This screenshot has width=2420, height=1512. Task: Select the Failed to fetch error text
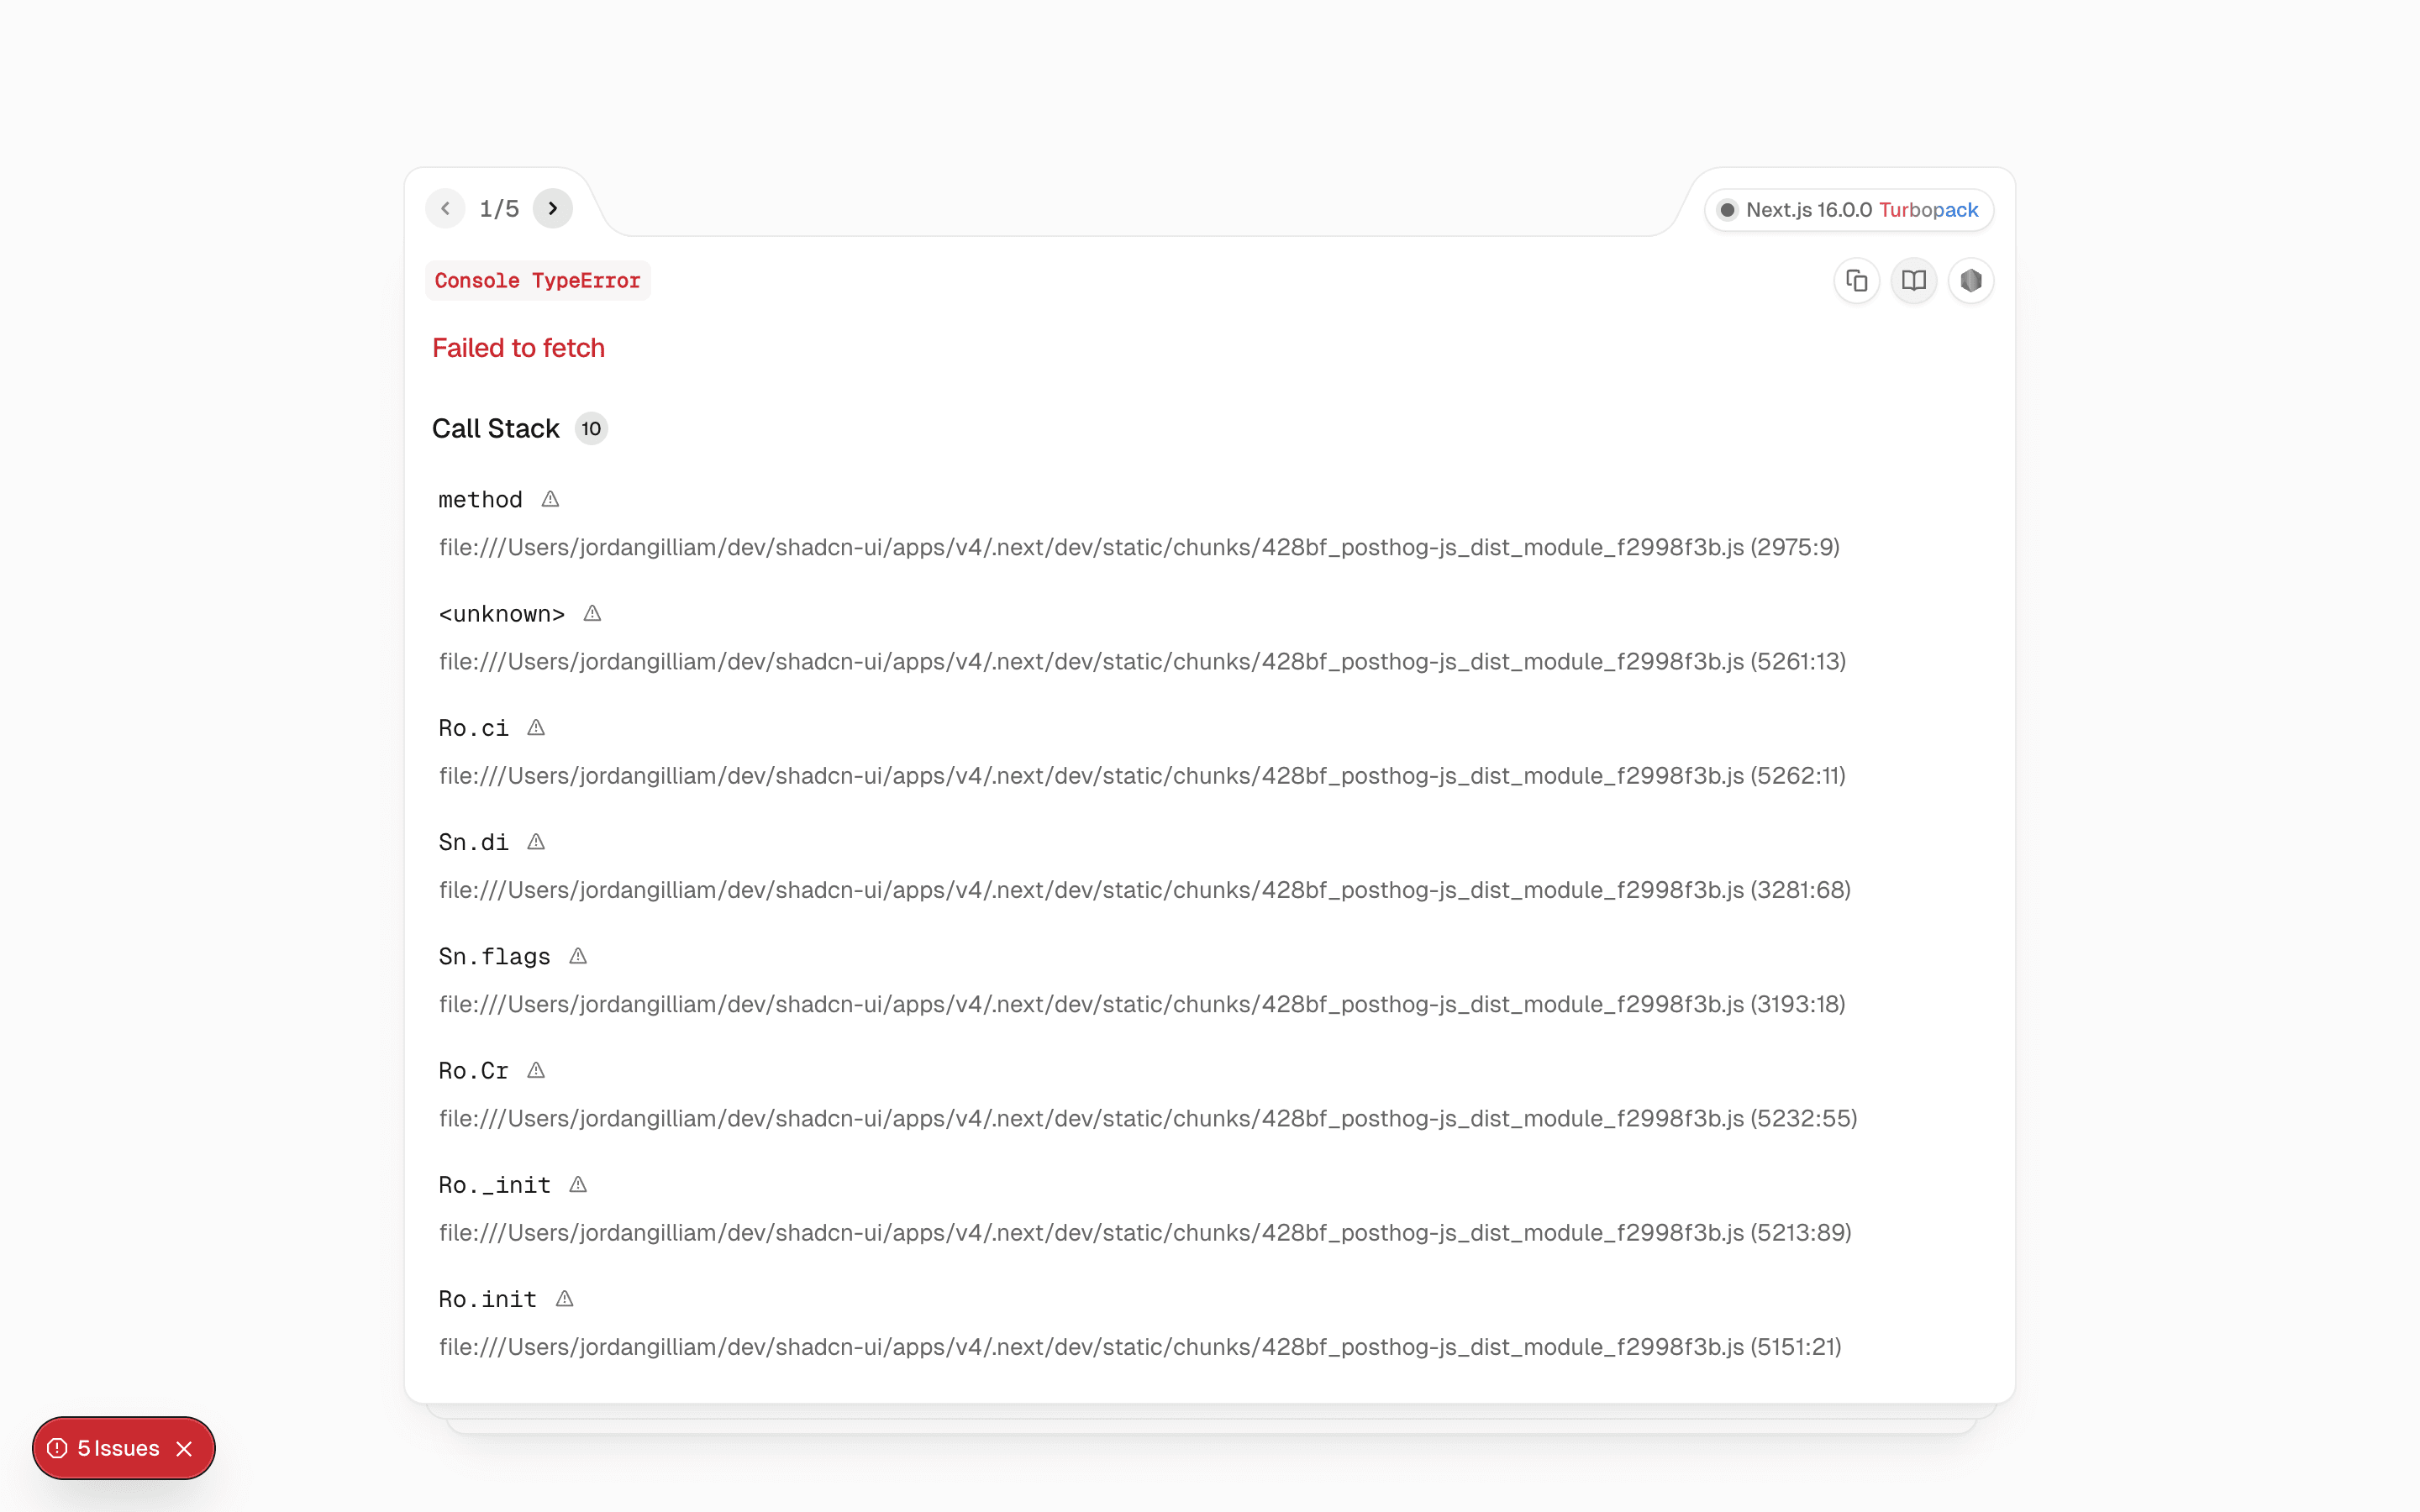518,347
